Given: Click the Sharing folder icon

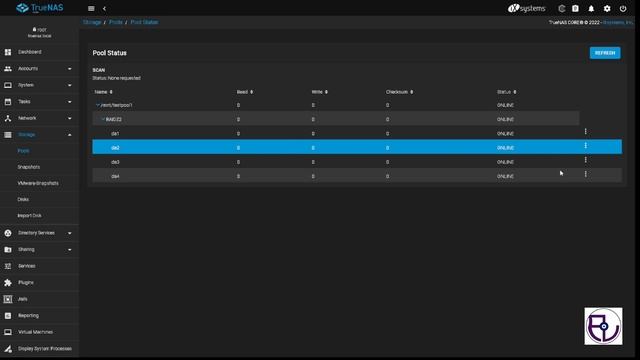Looking at the screenshot, I should [x=8, y=250].
